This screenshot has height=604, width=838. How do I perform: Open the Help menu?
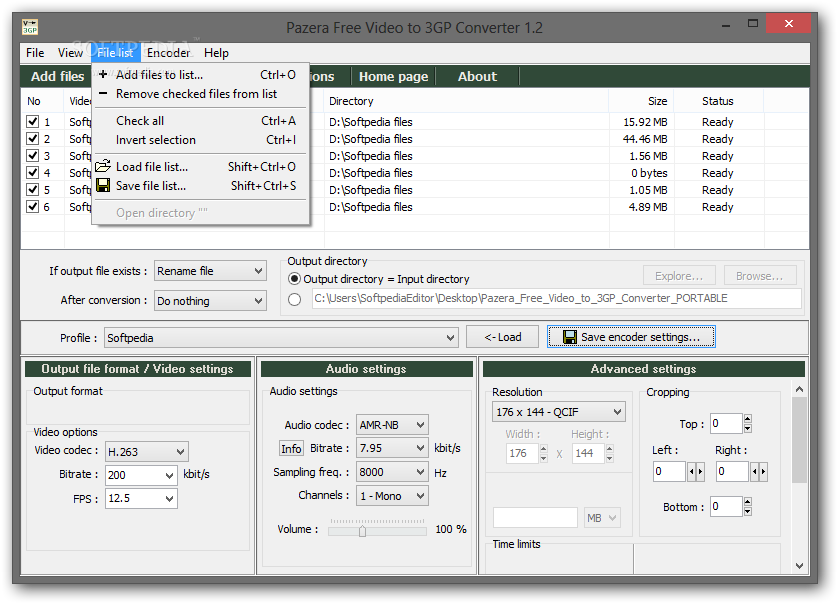(x=216, y=52)
